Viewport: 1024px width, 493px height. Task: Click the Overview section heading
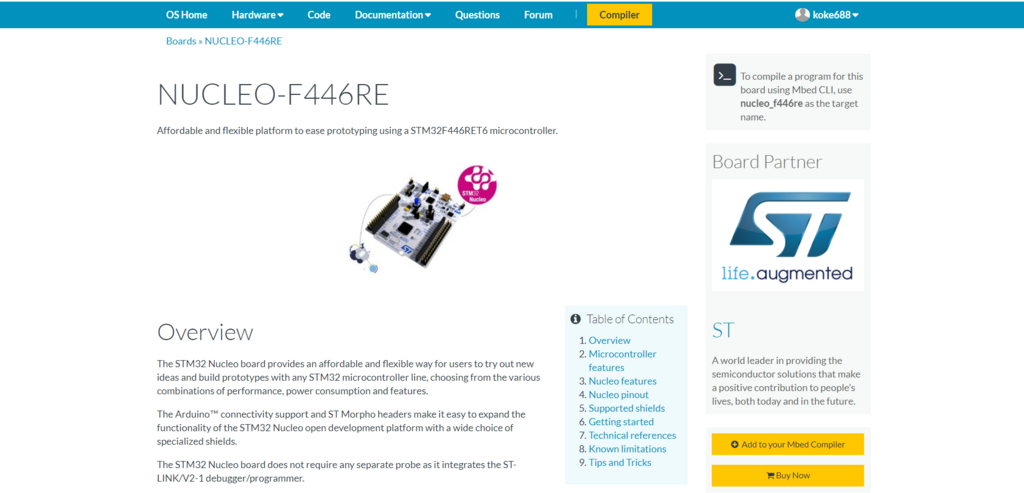pyautogui.click(x=205, y=332)
